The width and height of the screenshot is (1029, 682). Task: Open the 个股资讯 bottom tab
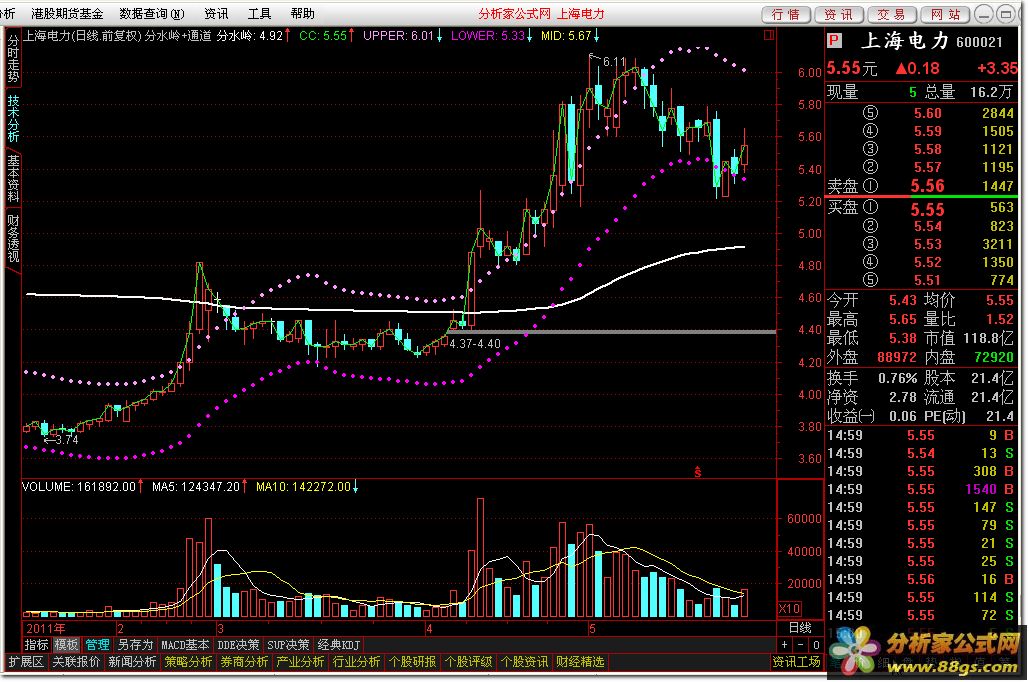(524, 662)
